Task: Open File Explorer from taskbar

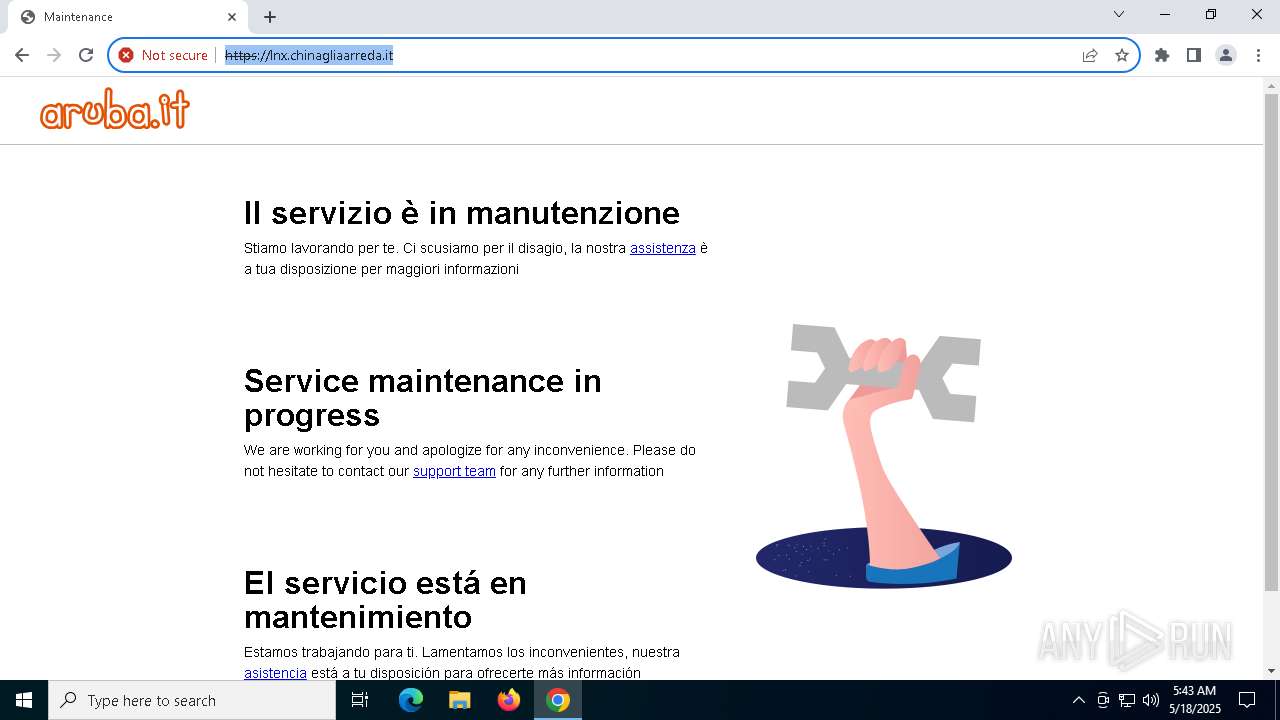Action: click(x=459, y=700)
